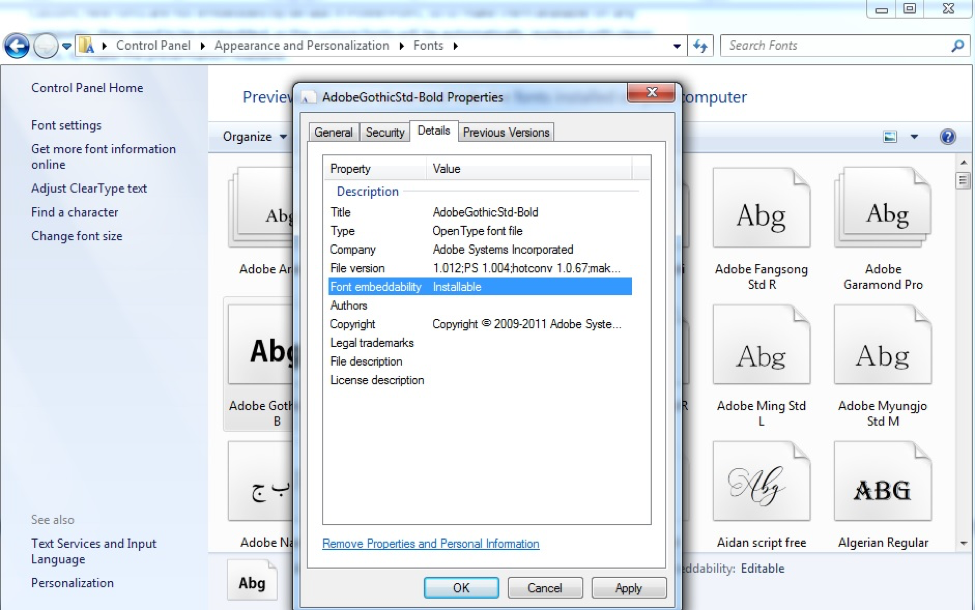Select the Title property row

pos(480,212)
